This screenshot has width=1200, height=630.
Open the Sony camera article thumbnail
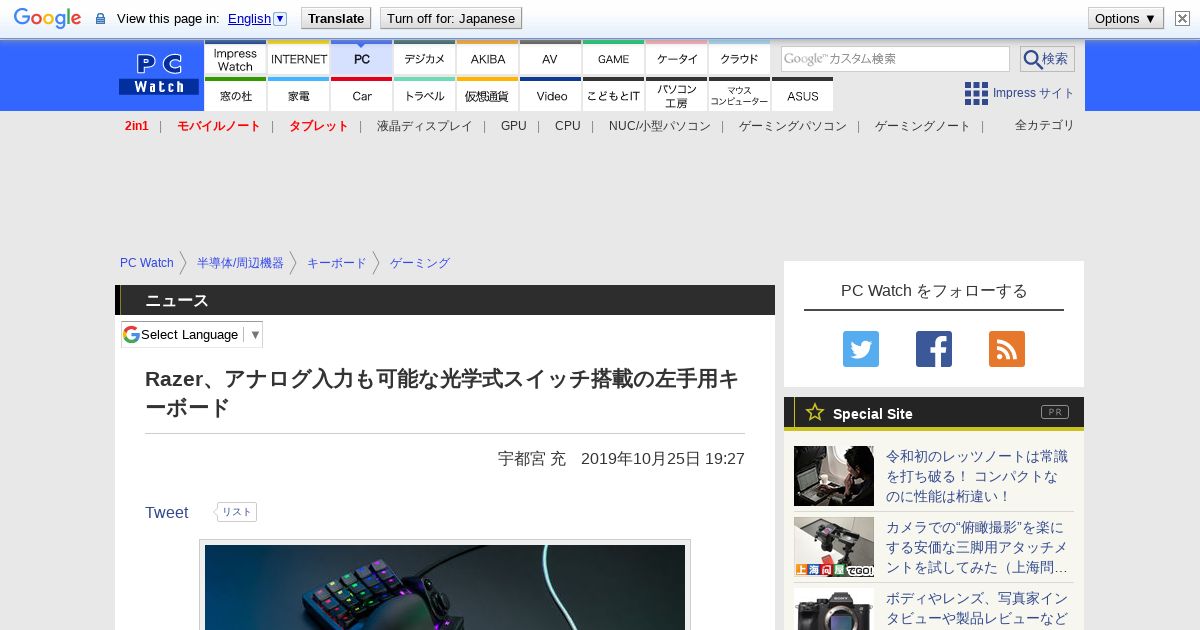point(834,609)
